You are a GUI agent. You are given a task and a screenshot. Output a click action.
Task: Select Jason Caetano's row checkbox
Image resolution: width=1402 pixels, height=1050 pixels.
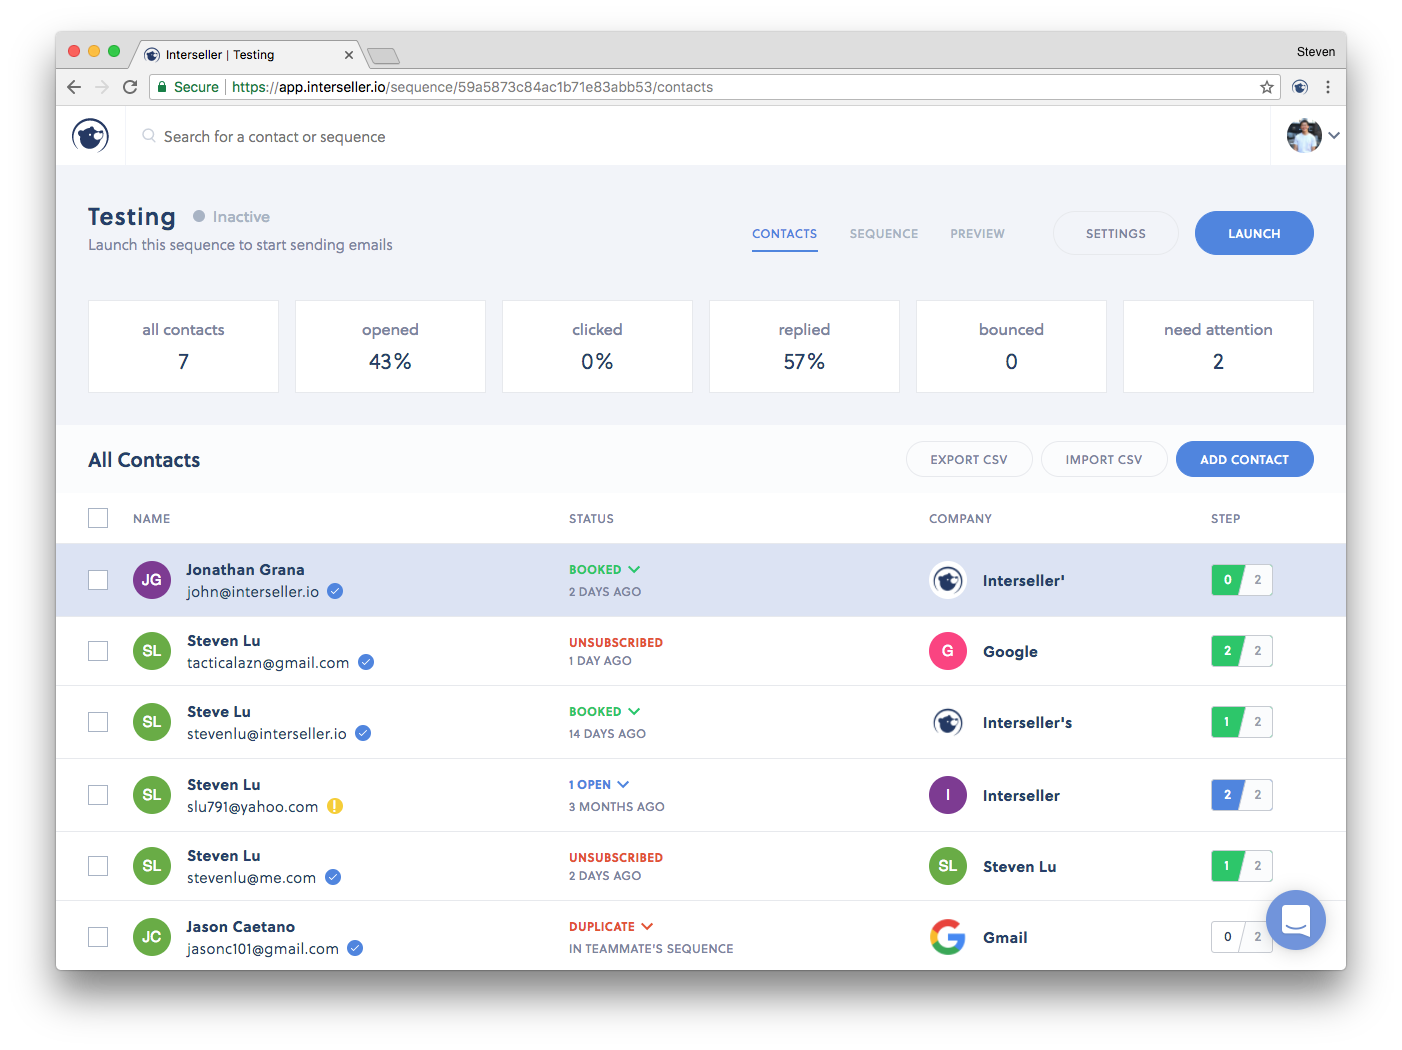point(98,937)
